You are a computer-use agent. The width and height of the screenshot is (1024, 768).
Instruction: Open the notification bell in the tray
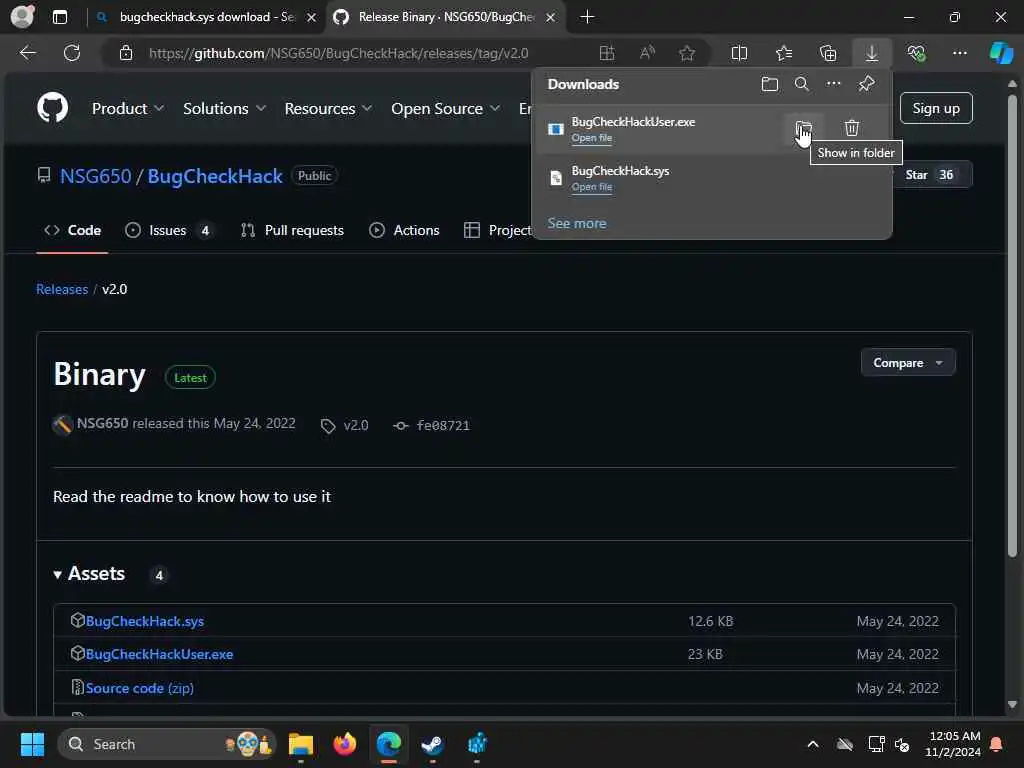(x=996, y=744)
